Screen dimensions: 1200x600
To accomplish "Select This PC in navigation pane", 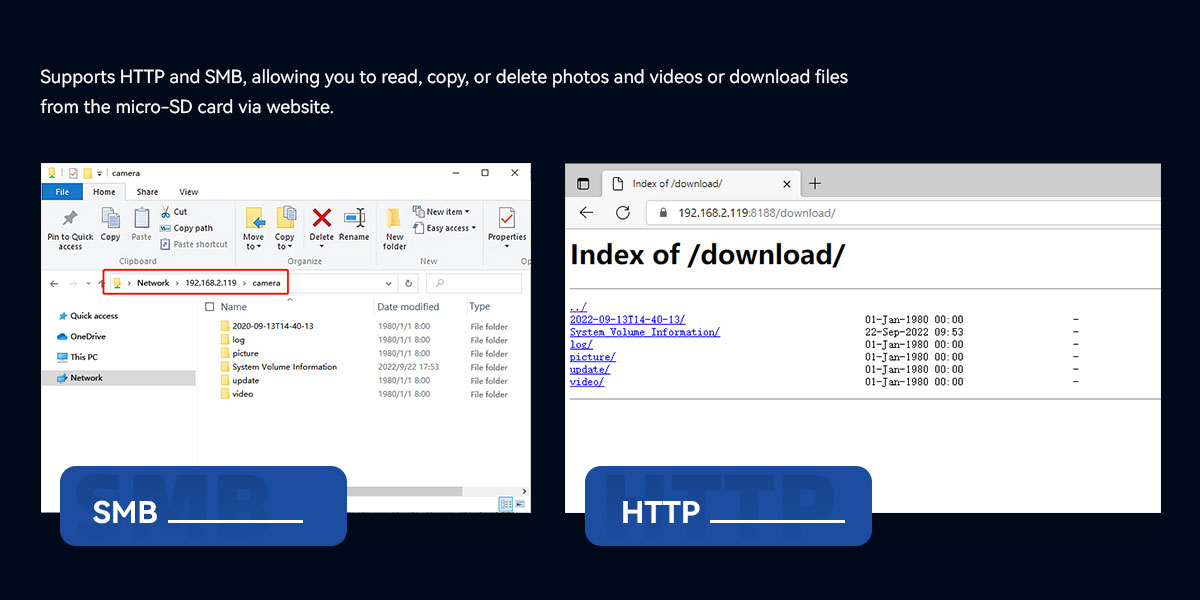I will tap(84, 357).
